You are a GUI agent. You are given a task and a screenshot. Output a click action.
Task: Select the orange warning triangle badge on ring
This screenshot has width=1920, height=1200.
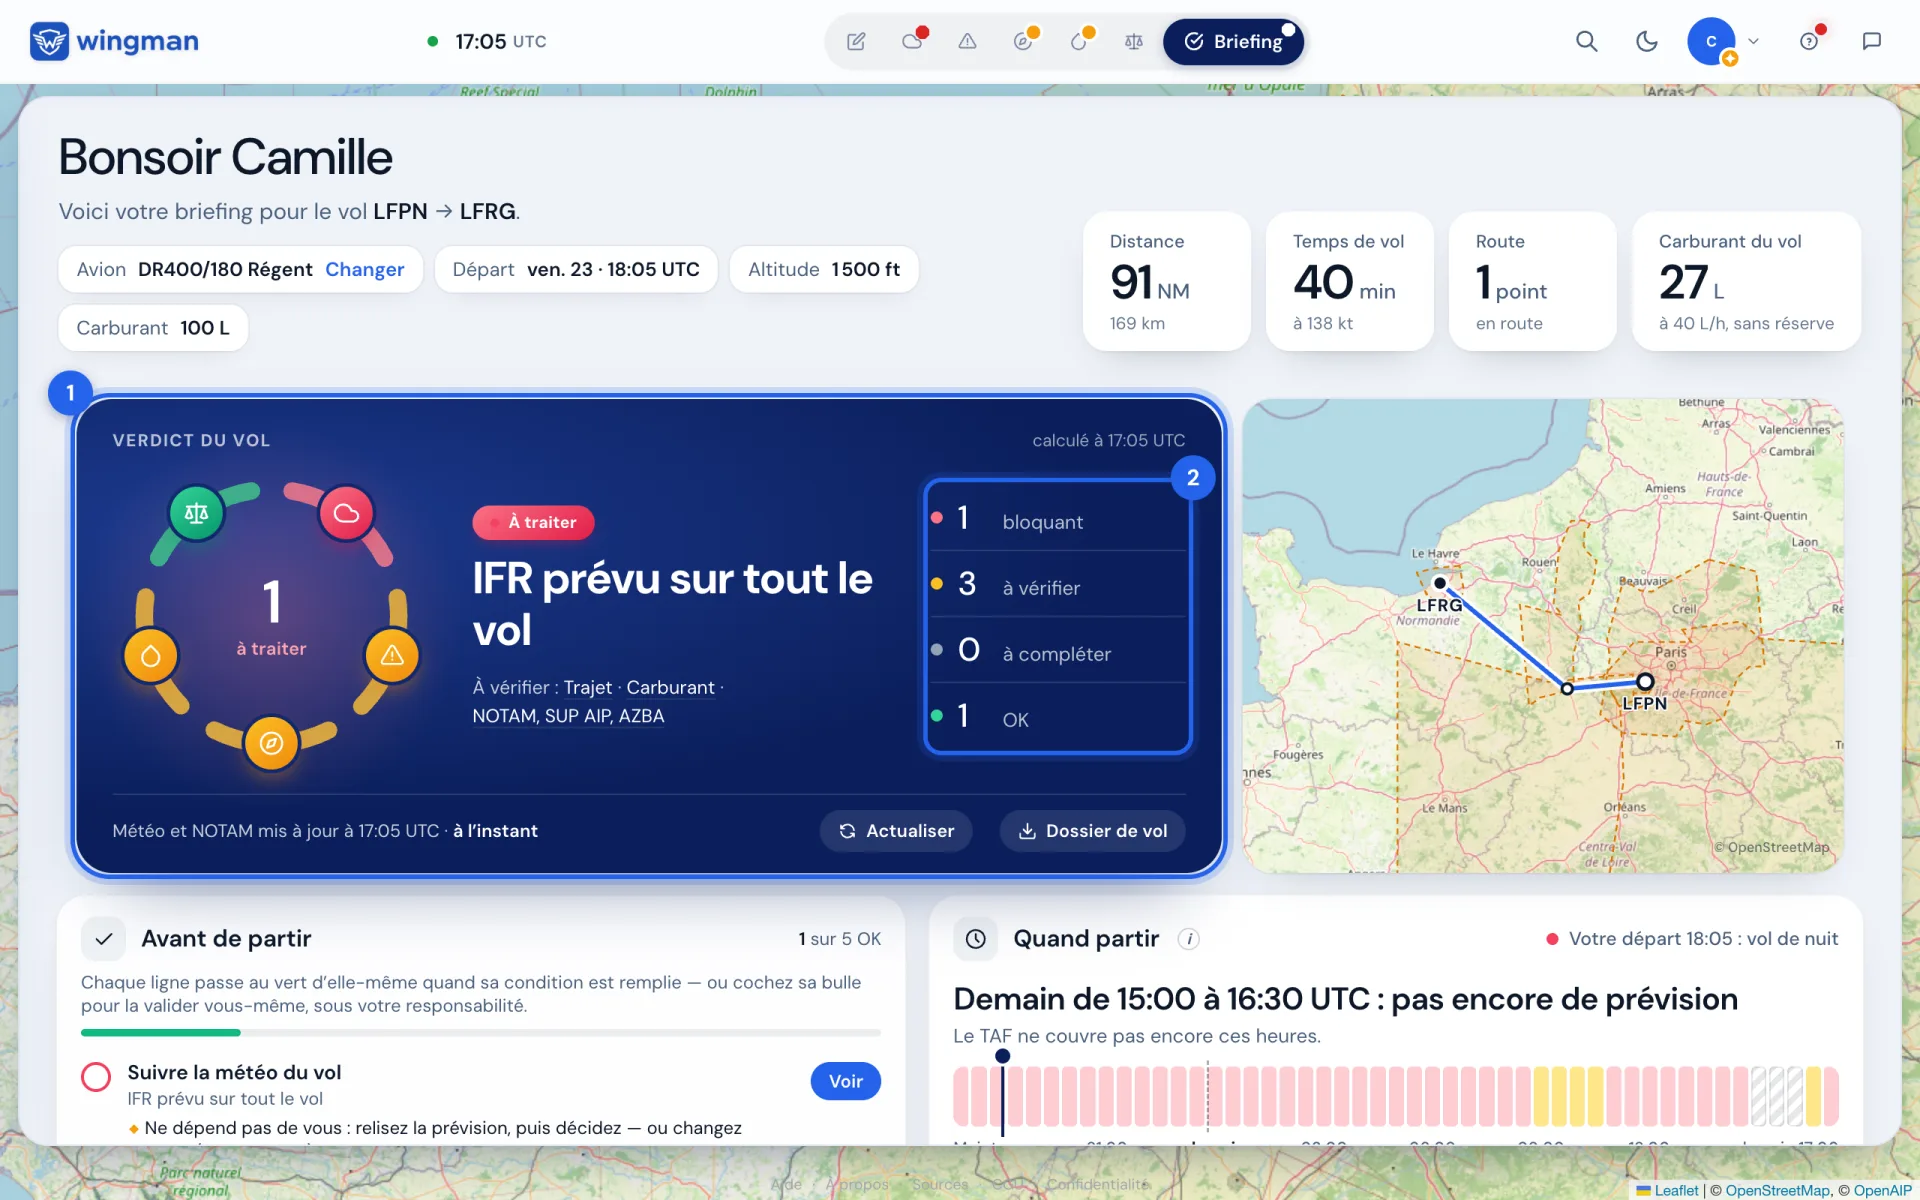[392, 656]
